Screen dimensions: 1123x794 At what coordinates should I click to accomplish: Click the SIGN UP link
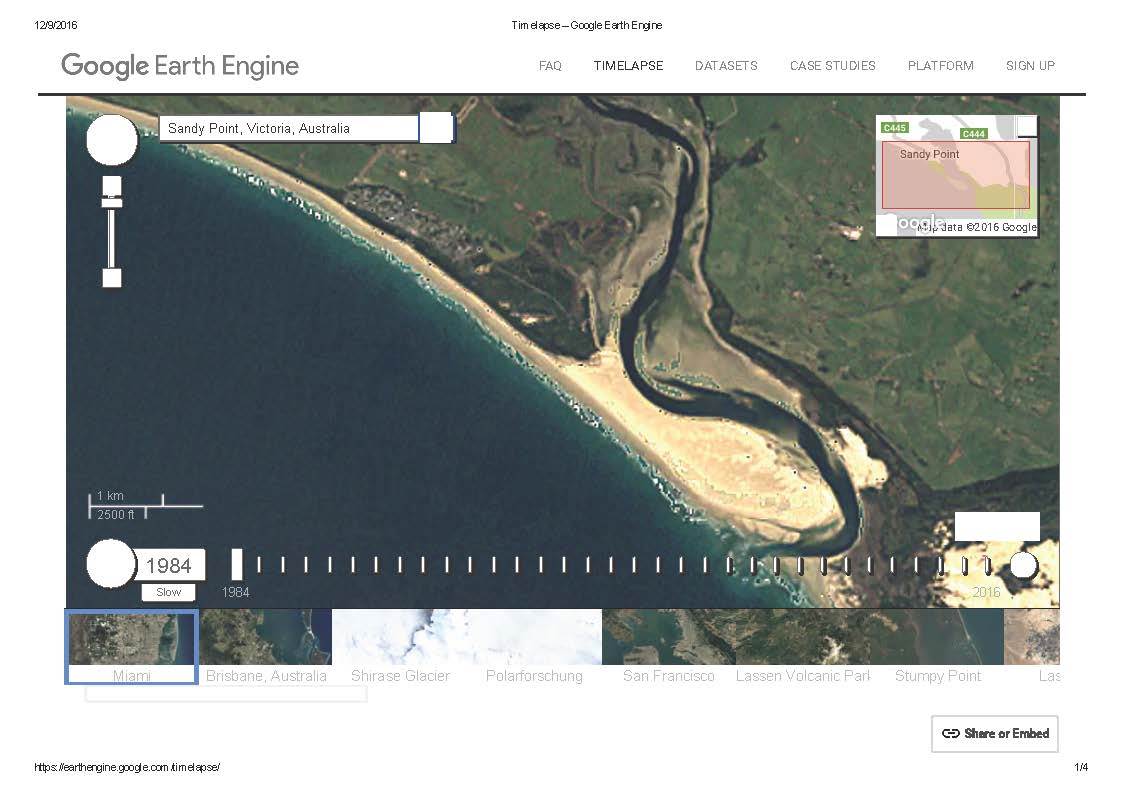click(1030, 66)
